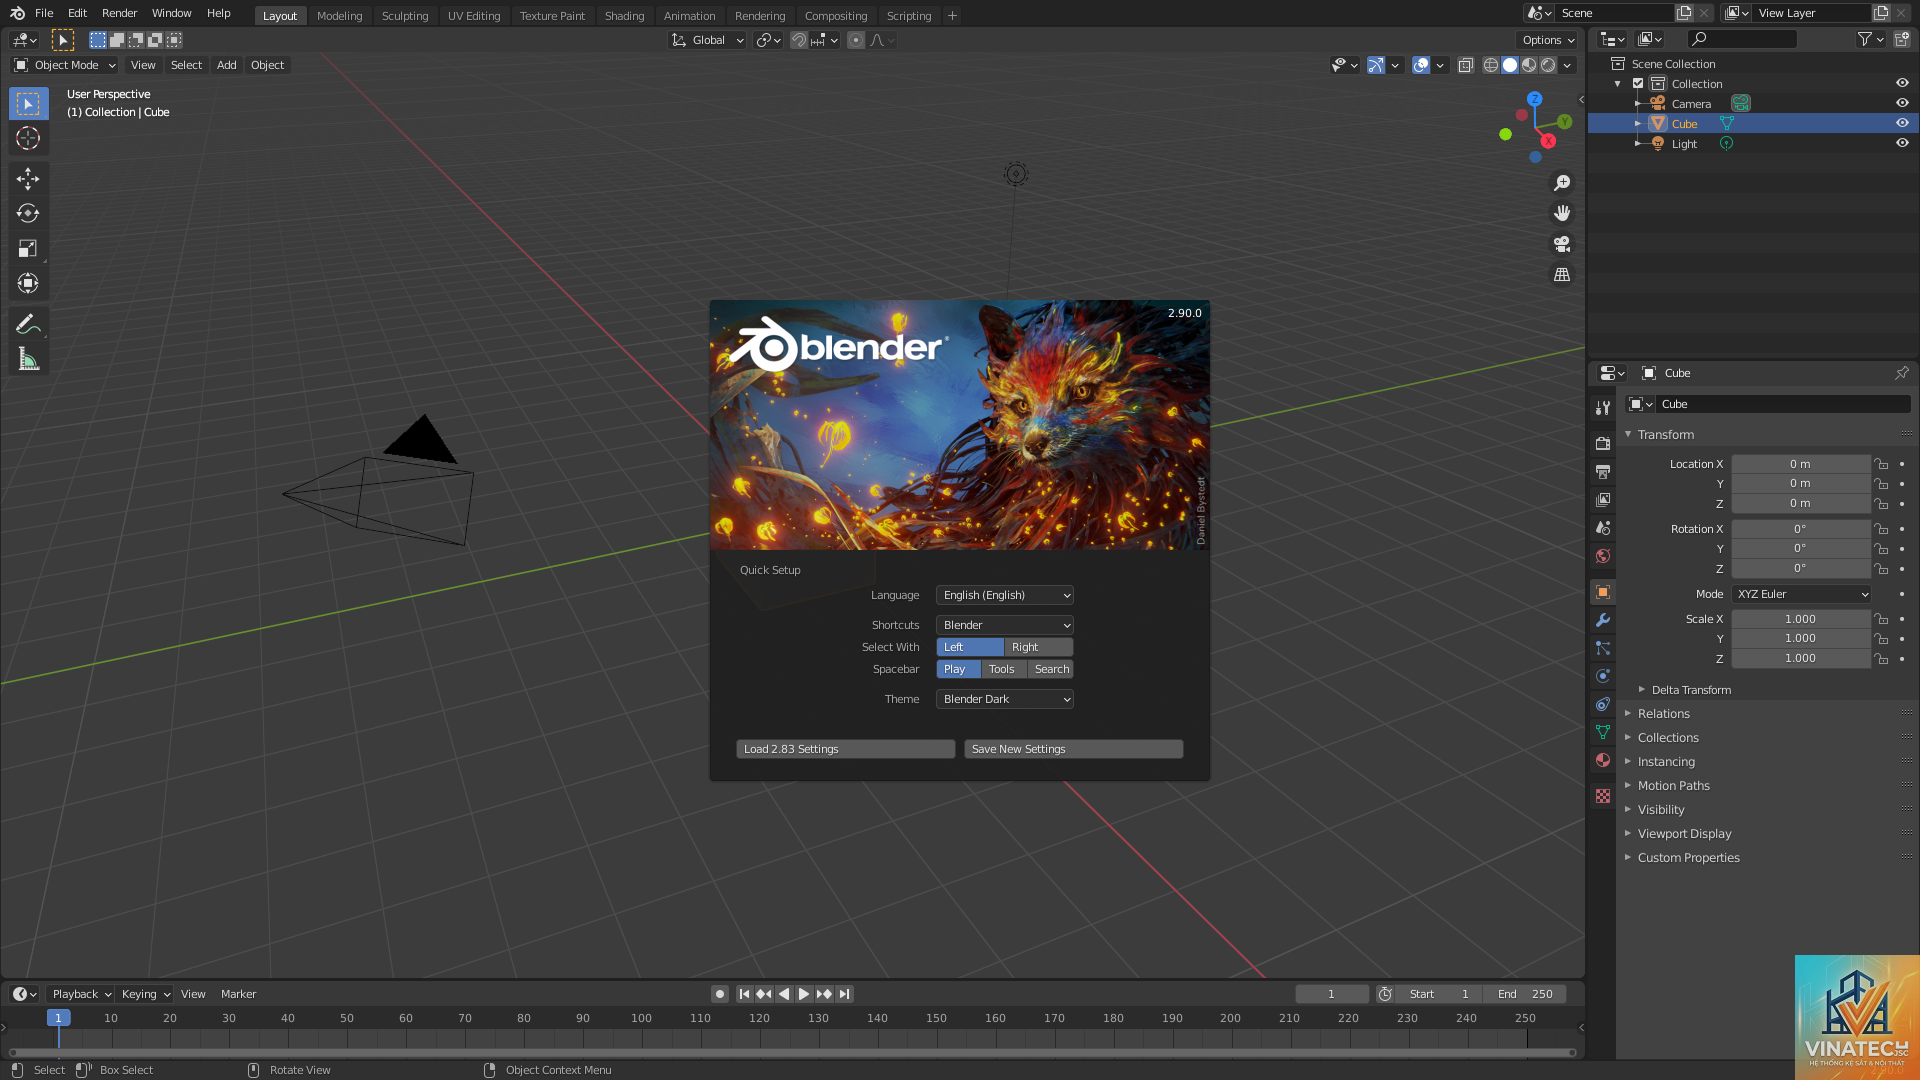Switch to the Modeling workspace tab
Image resolution: width=1920 pixels, height=1080 pixels.
339,16
